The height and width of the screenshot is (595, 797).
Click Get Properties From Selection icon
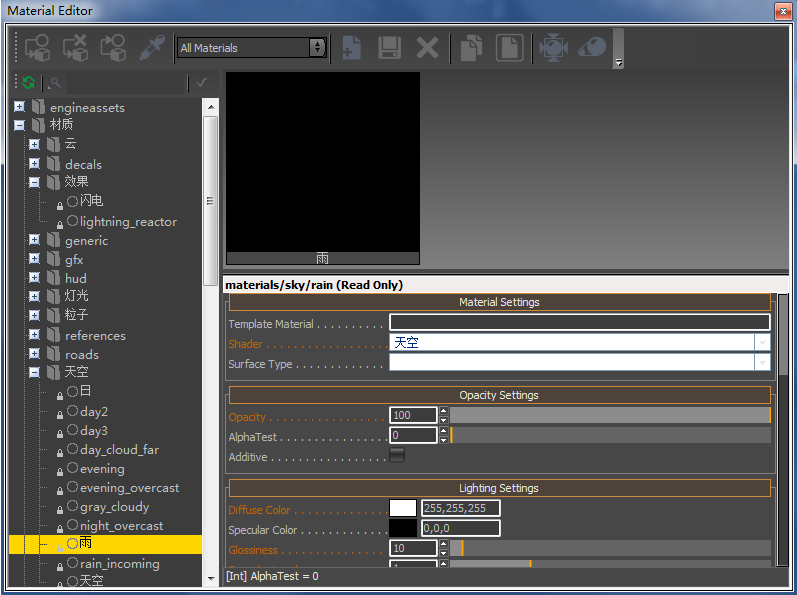coord(113,48)
